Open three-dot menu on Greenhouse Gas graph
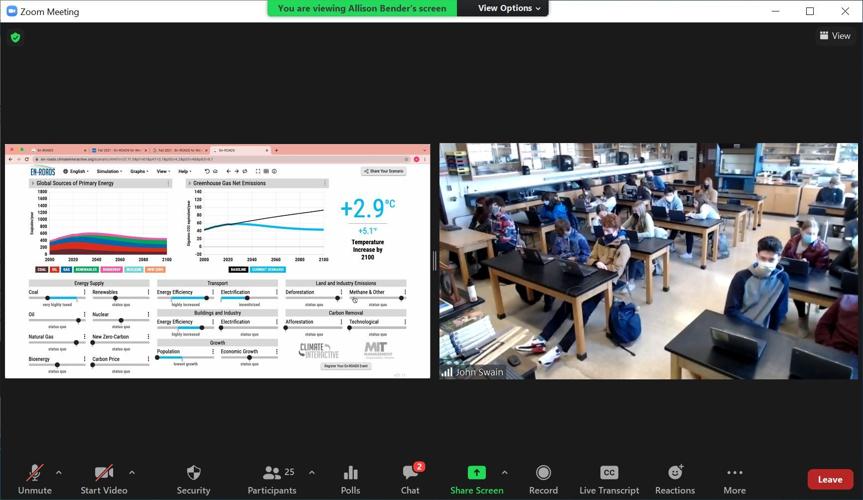 [325, 183]
